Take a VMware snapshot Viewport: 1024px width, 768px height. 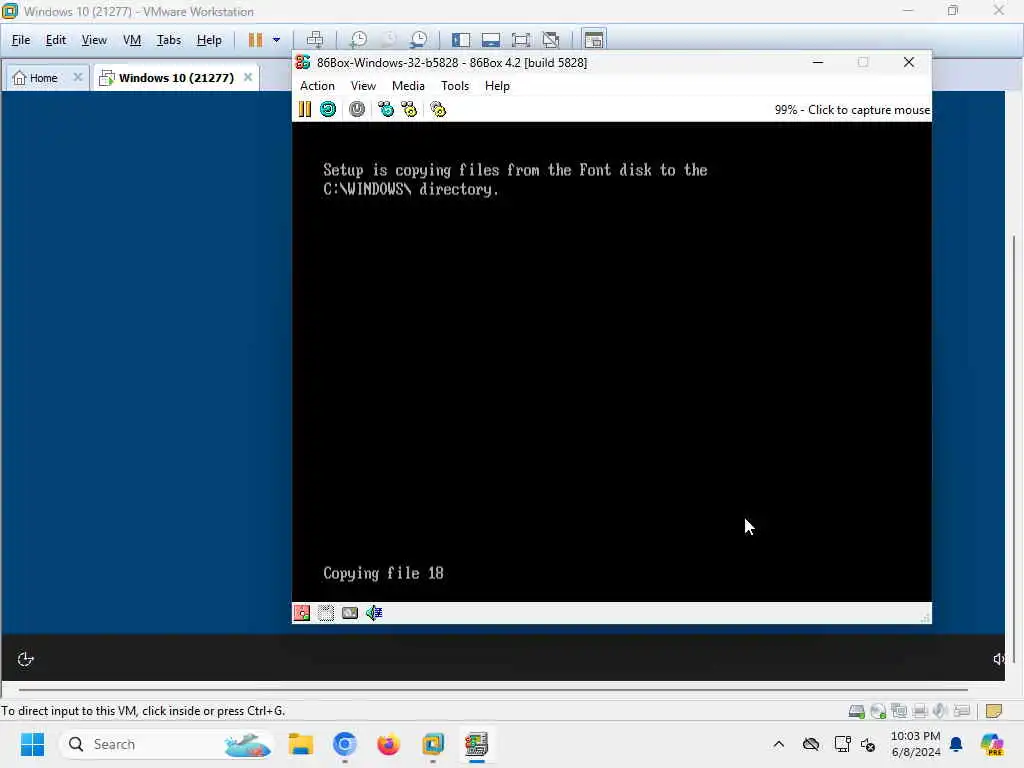[x=358, y=40]
